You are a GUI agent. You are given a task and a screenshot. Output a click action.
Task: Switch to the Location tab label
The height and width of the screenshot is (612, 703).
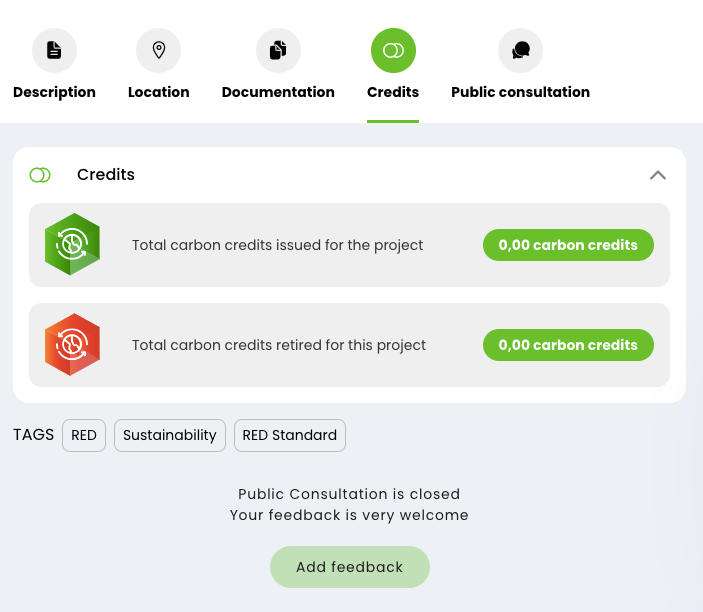pos(159,92)
